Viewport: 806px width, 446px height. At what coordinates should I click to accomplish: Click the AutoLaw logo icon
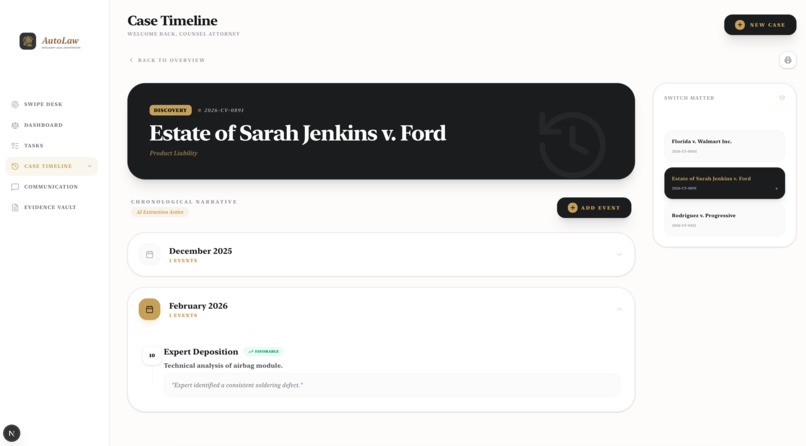(x=28, y=41)
